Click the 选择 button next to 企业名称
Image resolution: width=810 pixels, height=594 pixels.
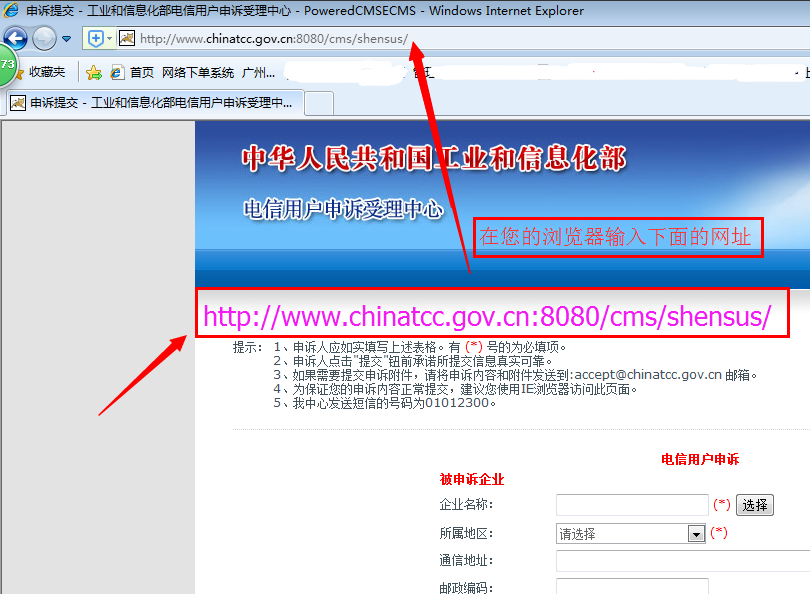755,505
